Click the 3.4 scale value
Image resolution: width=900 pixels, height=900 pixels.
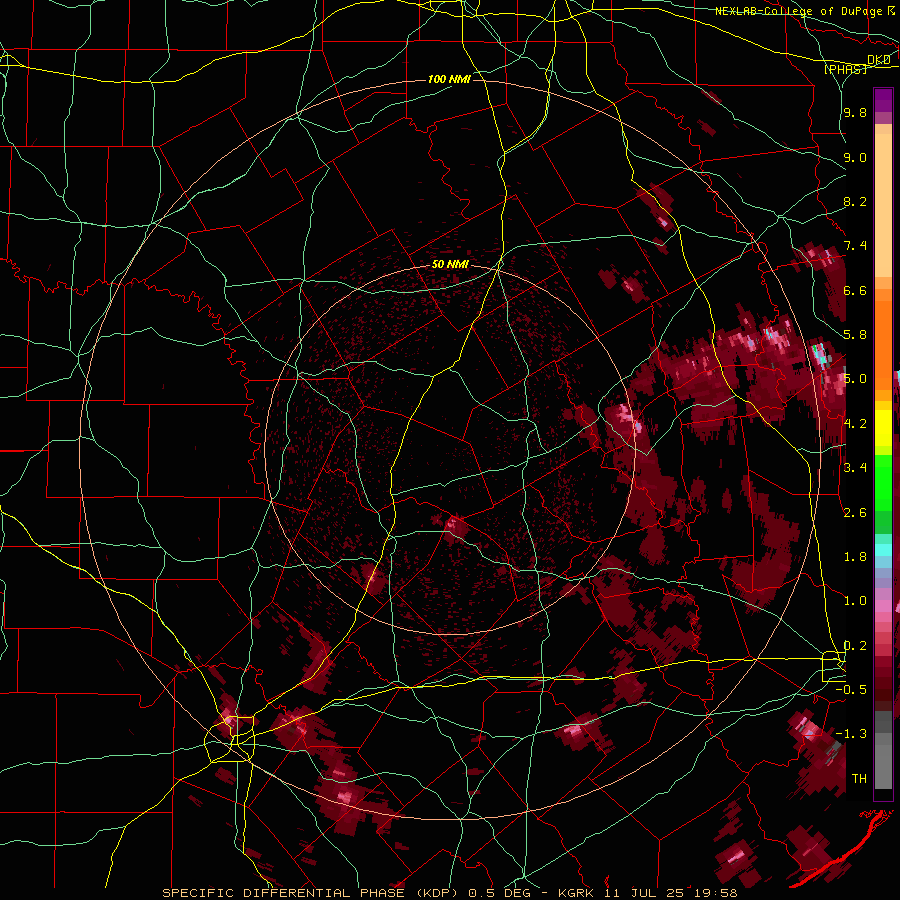855,468
